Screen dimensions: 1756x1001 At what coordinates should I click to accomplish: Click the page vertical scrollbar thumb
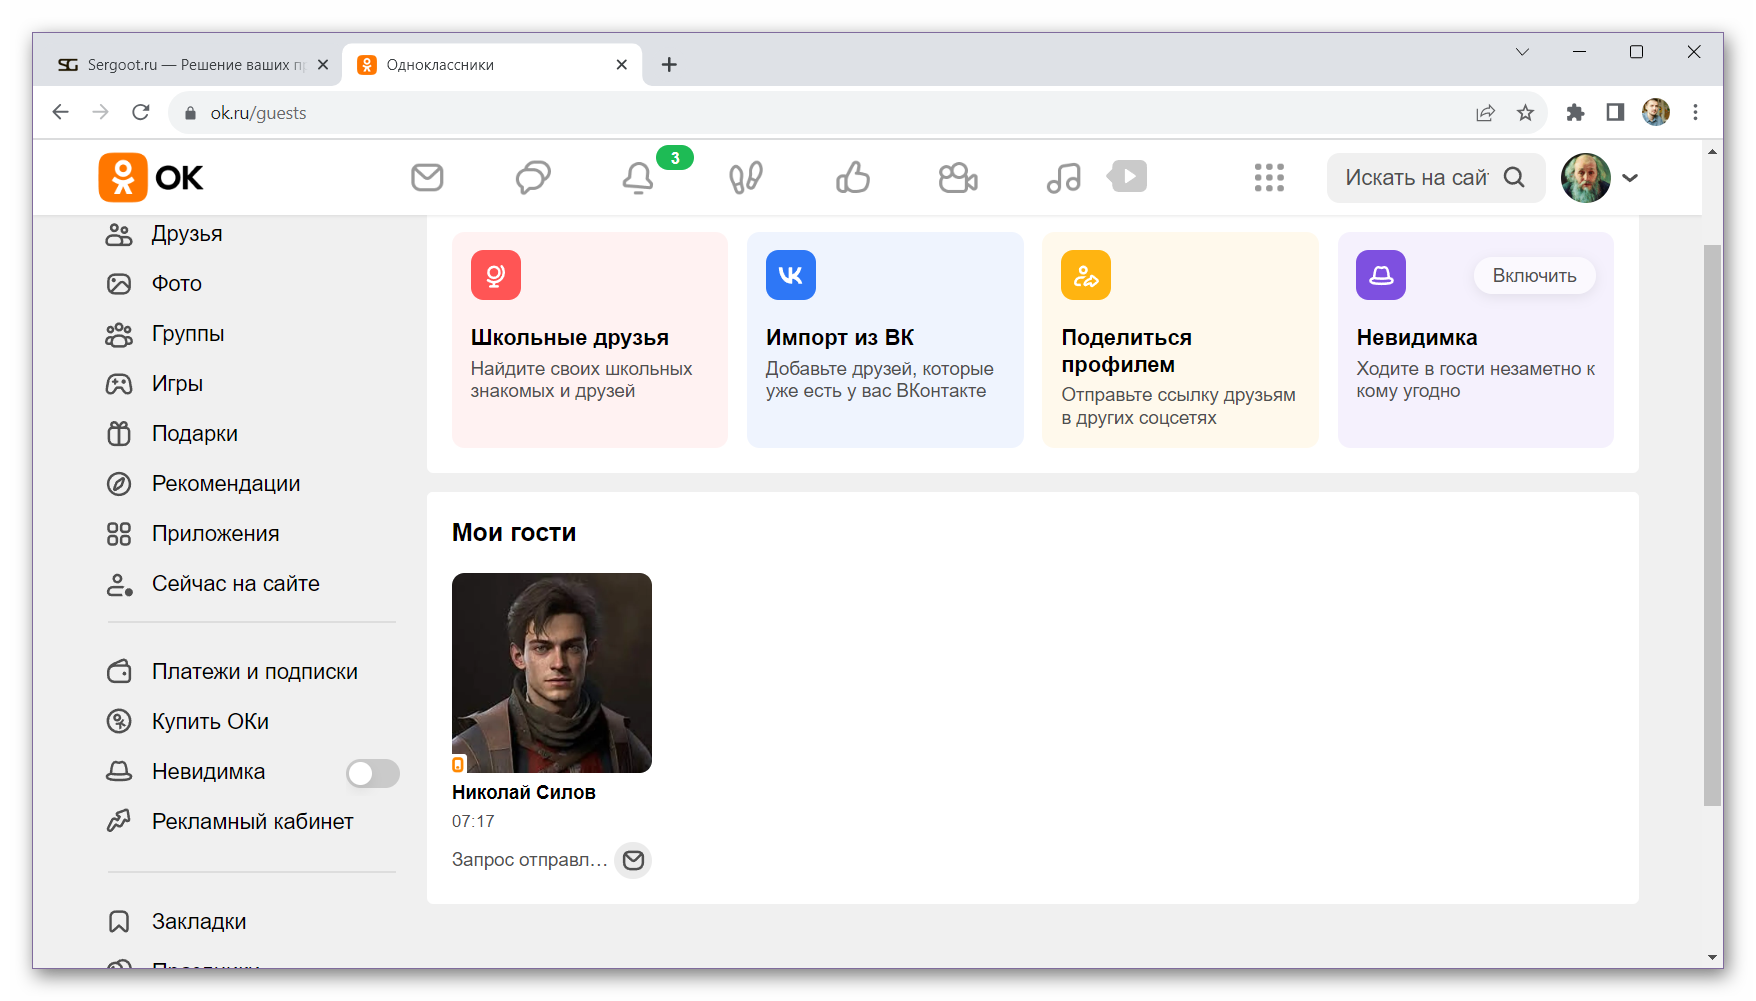coord(1712,520)
